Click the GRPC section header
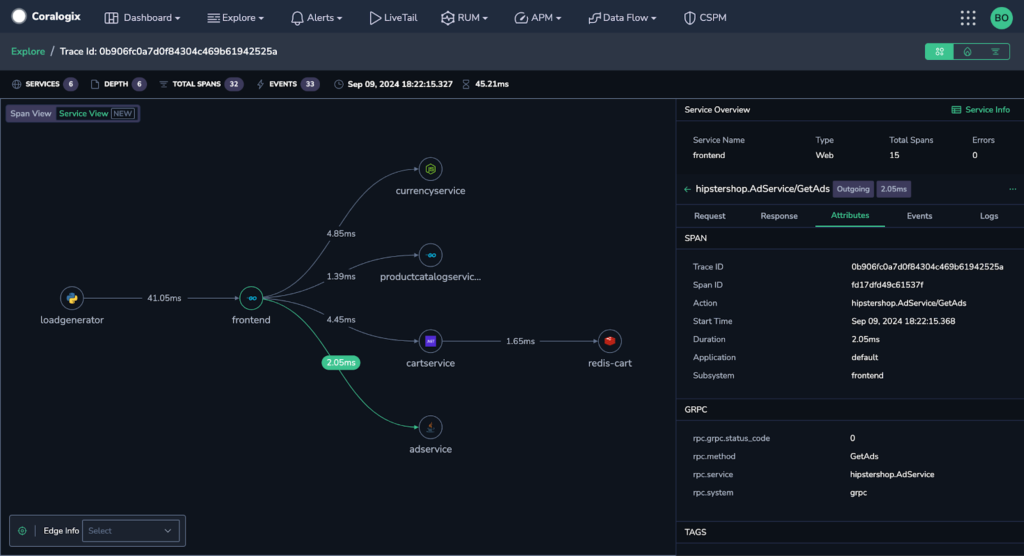Screen dimensions: 1024x556 click(696, 410)
